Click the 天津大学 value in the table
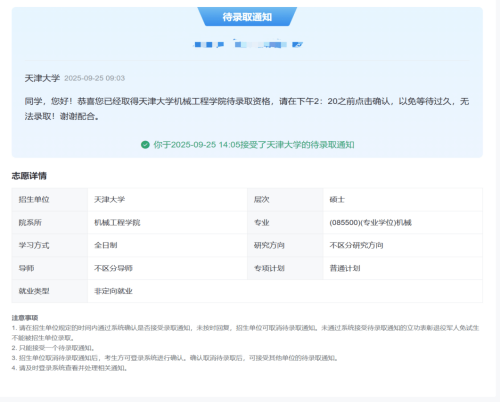Image resolution: width=500 pixels, height=402 pixels. tap(109, 199)
